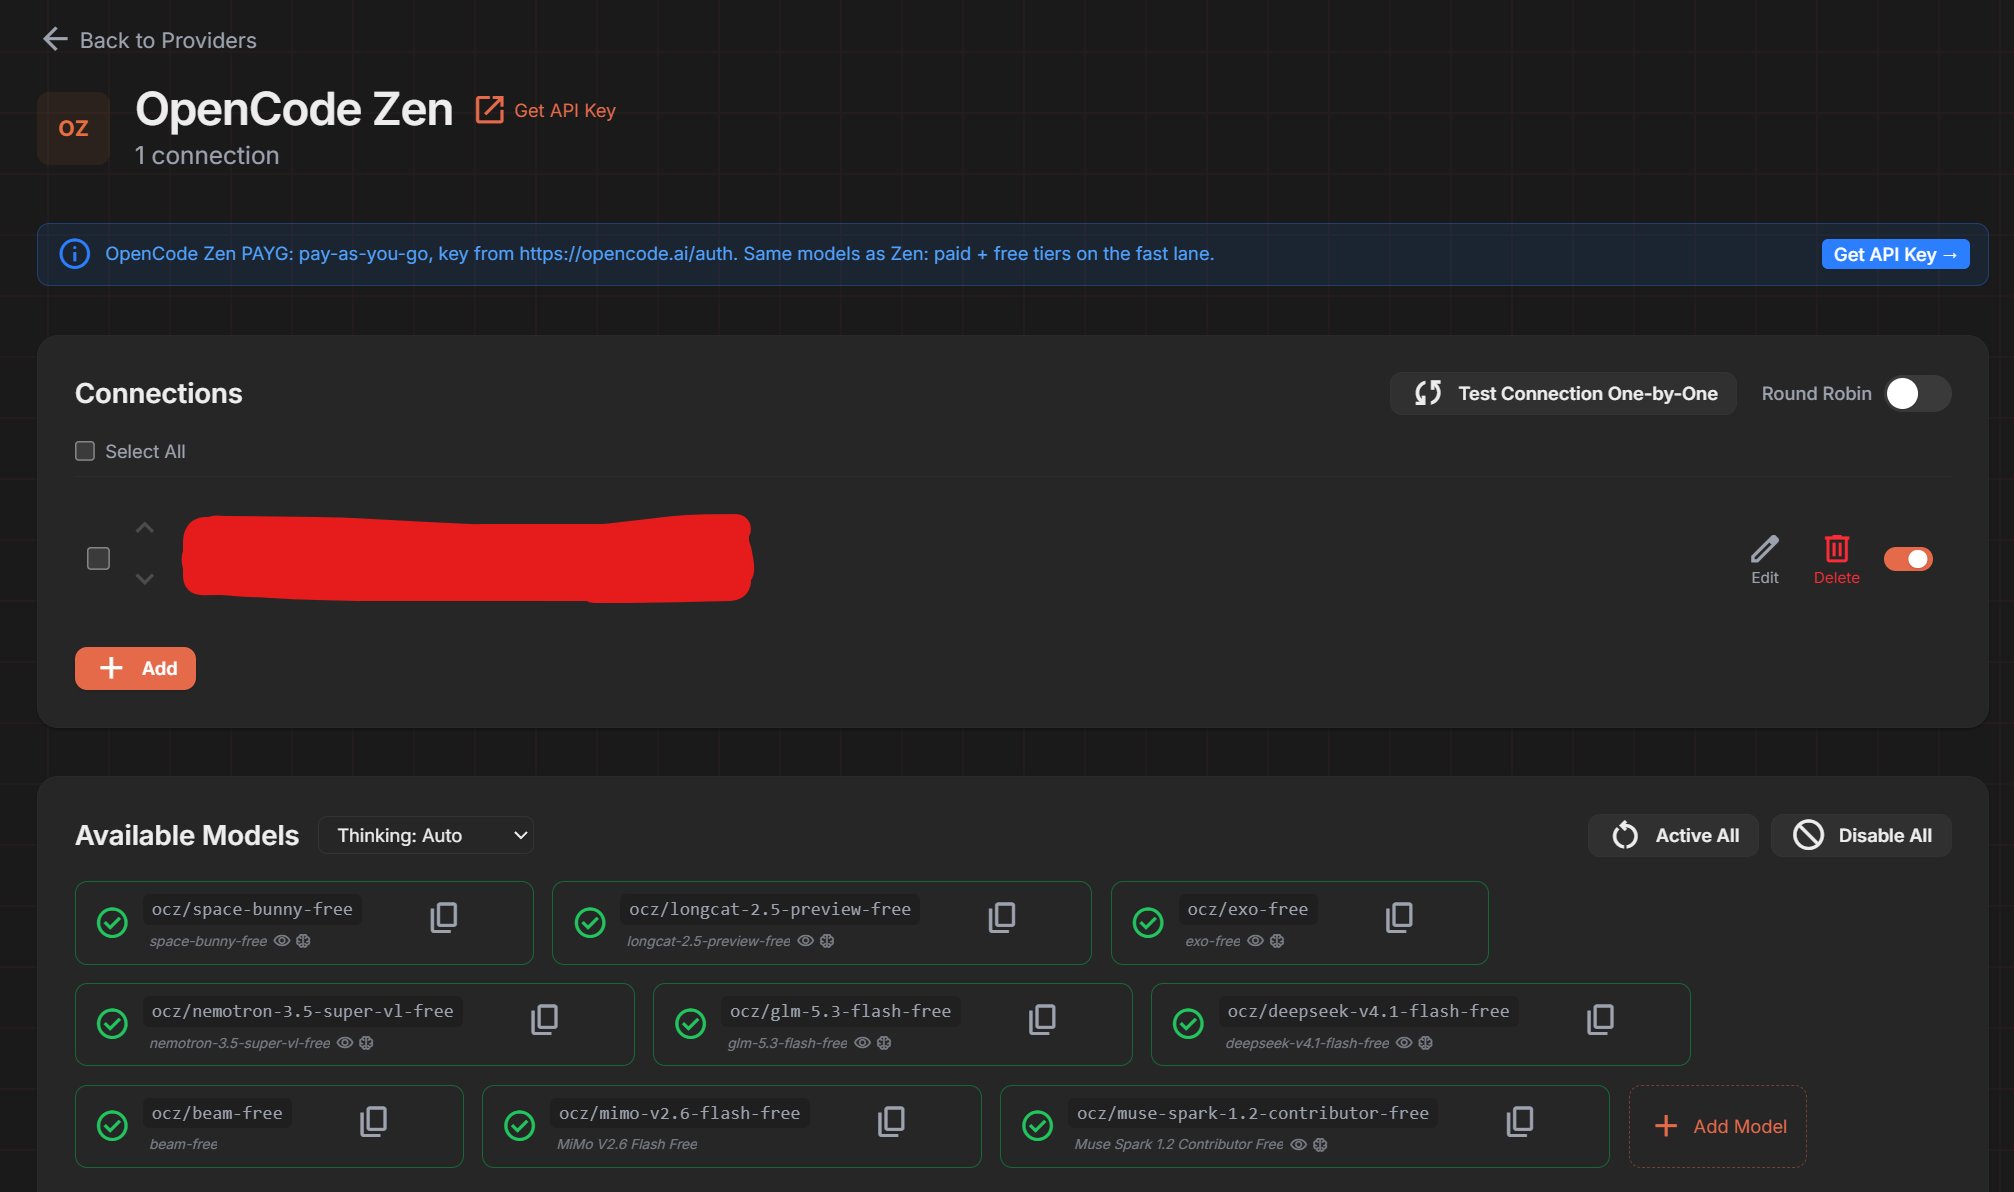This screenshot has width=2014, height=1192.
Task: Select the ocz/deepseek-v4.1-flash-free model name
Action: (x=1368, y=1011)
